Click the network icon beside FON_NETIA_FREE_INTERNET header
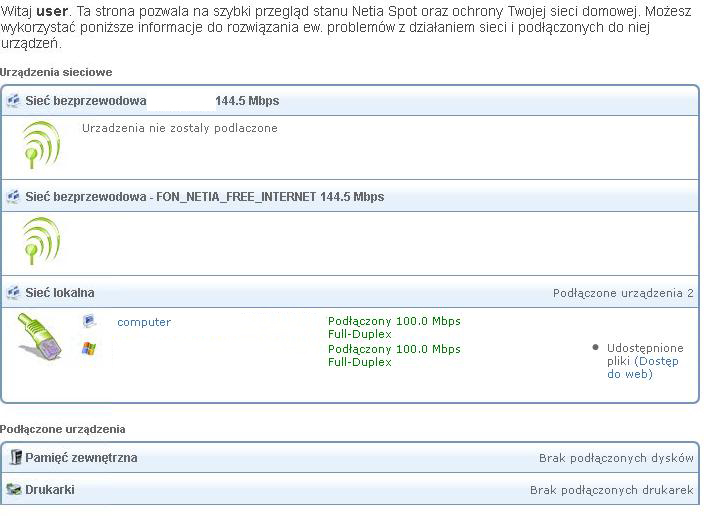 pos(14,196)
